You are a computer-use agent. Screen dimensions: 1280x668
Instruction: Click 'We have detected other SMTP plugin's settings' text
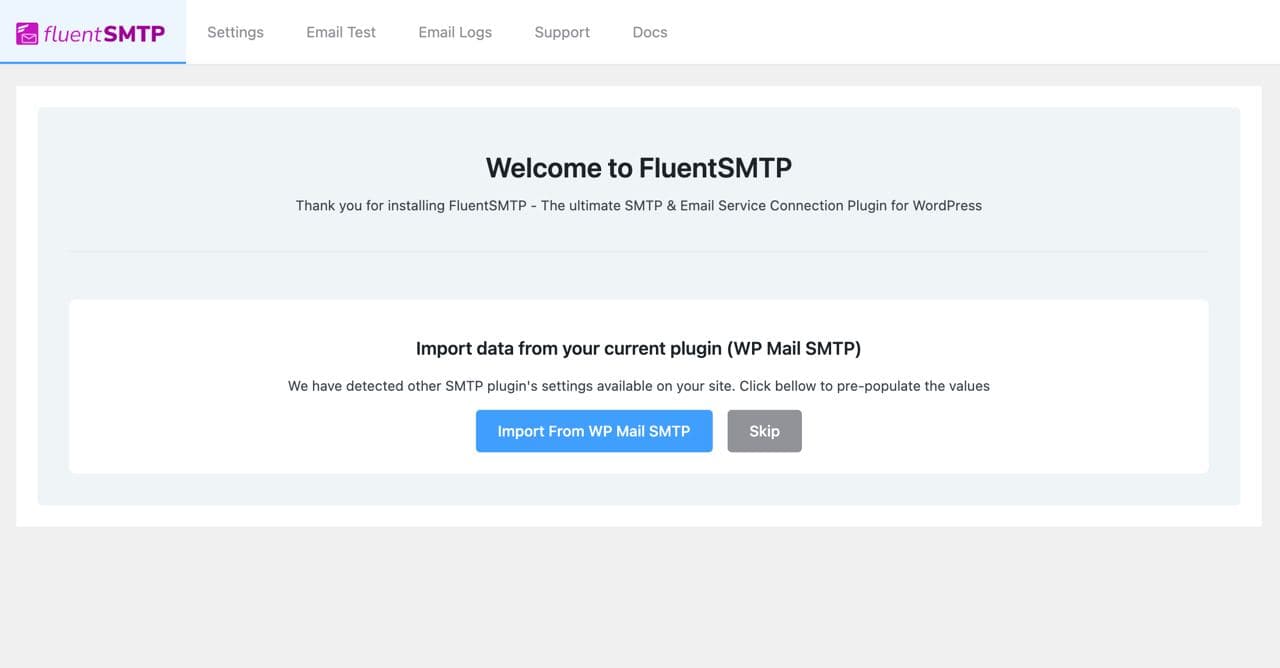pos(639,386)
